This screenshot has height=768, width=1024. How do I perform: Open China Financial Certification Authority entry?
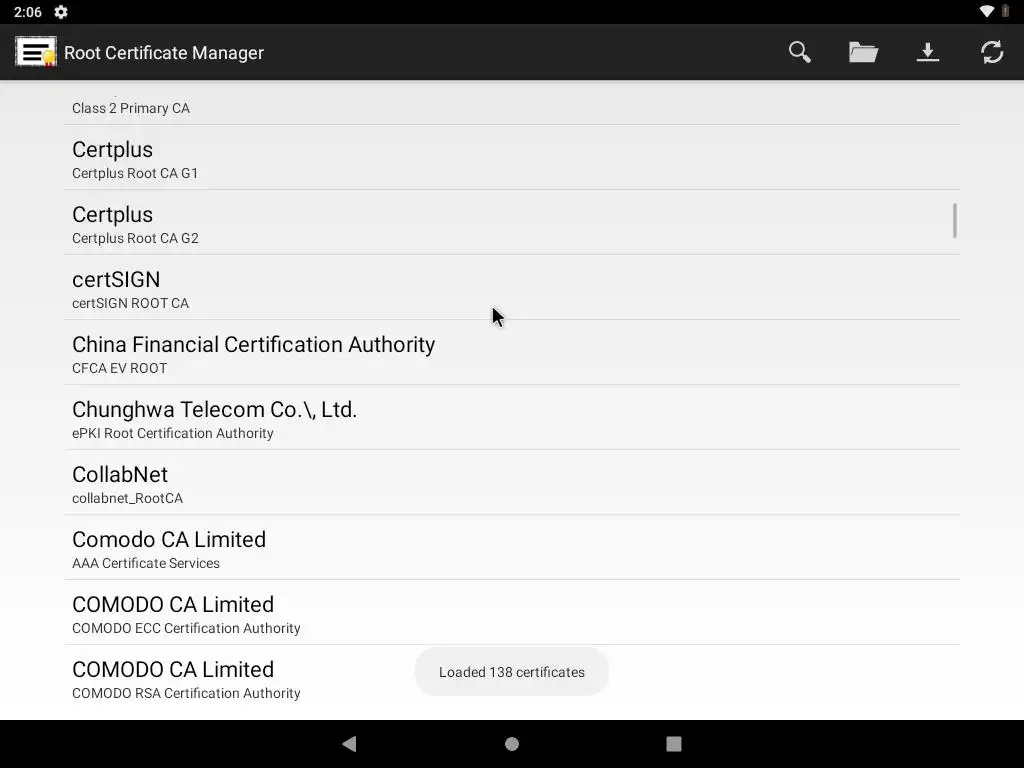click(512, 353)
